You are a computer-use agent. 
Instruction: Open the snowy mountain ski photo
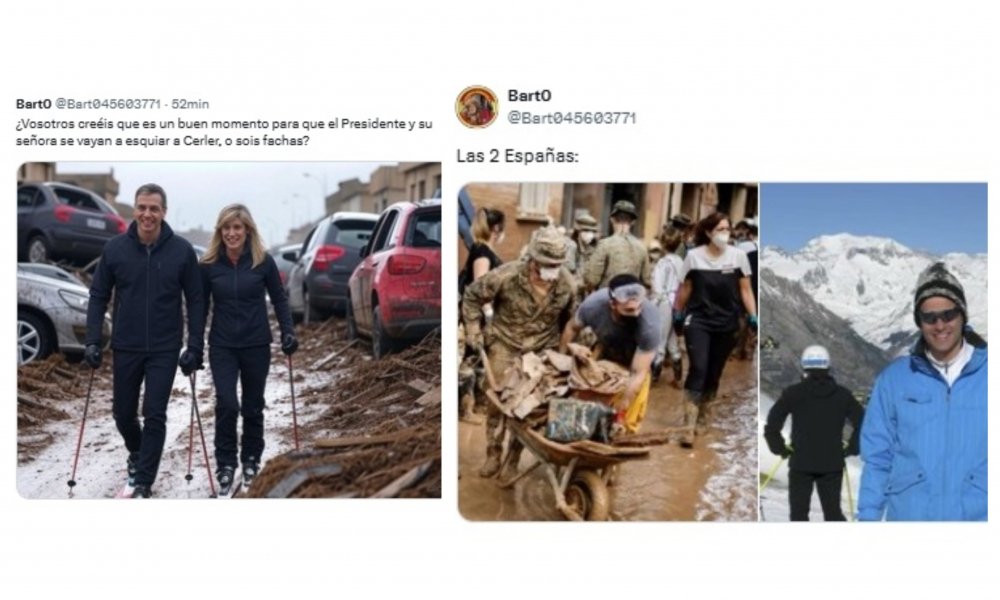point(873,351)
